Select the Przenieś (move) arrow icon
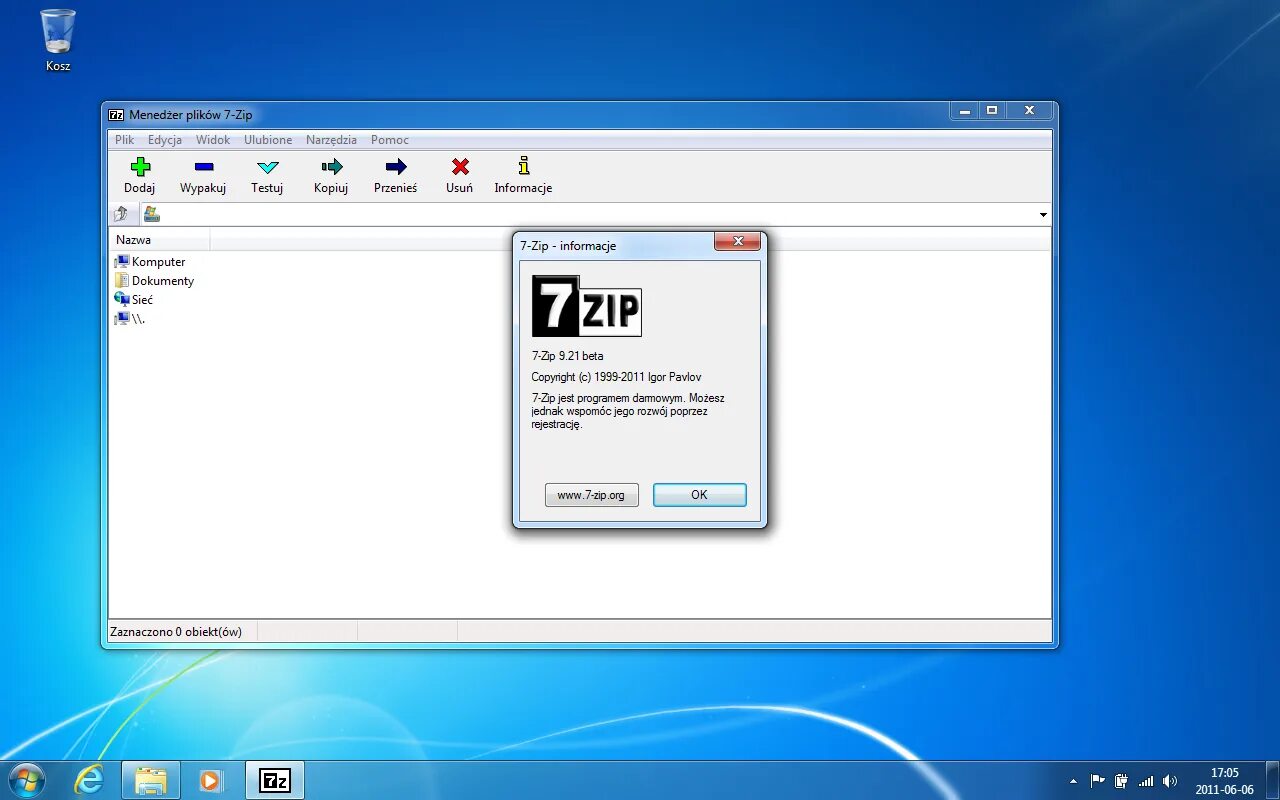 pyautogui.click(x=396, y=167)
